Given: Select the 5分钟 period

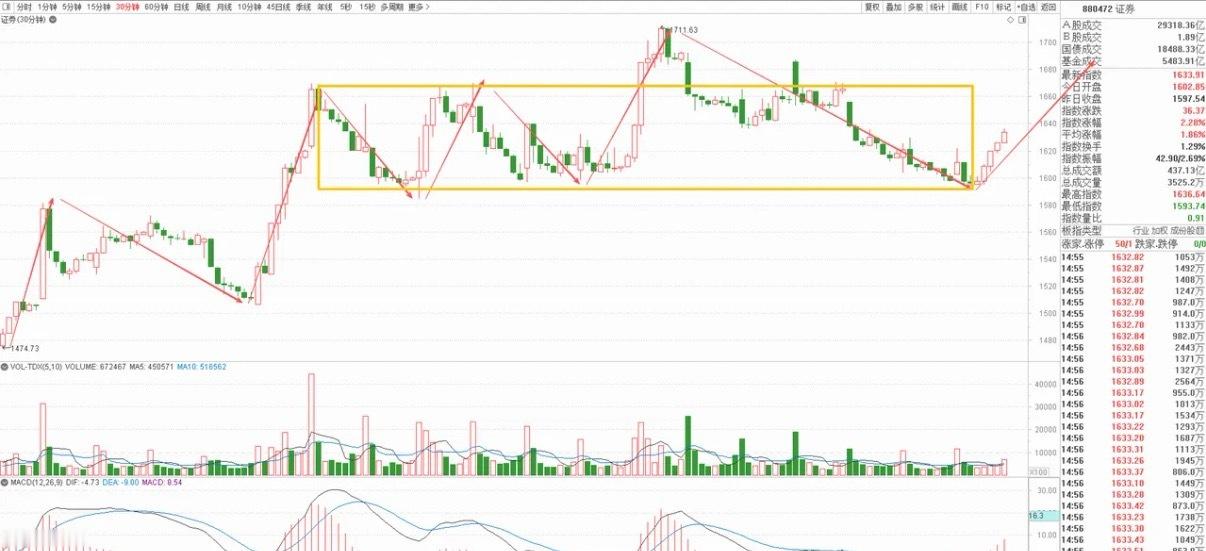Looking at the screenshot, I should point(73,6).
